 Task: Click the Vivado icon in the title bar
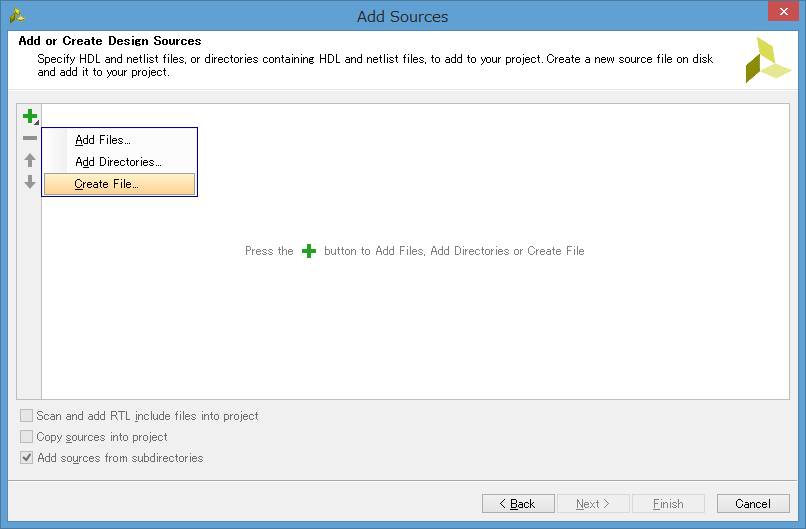pyautogui.click(x=17, y=15)
